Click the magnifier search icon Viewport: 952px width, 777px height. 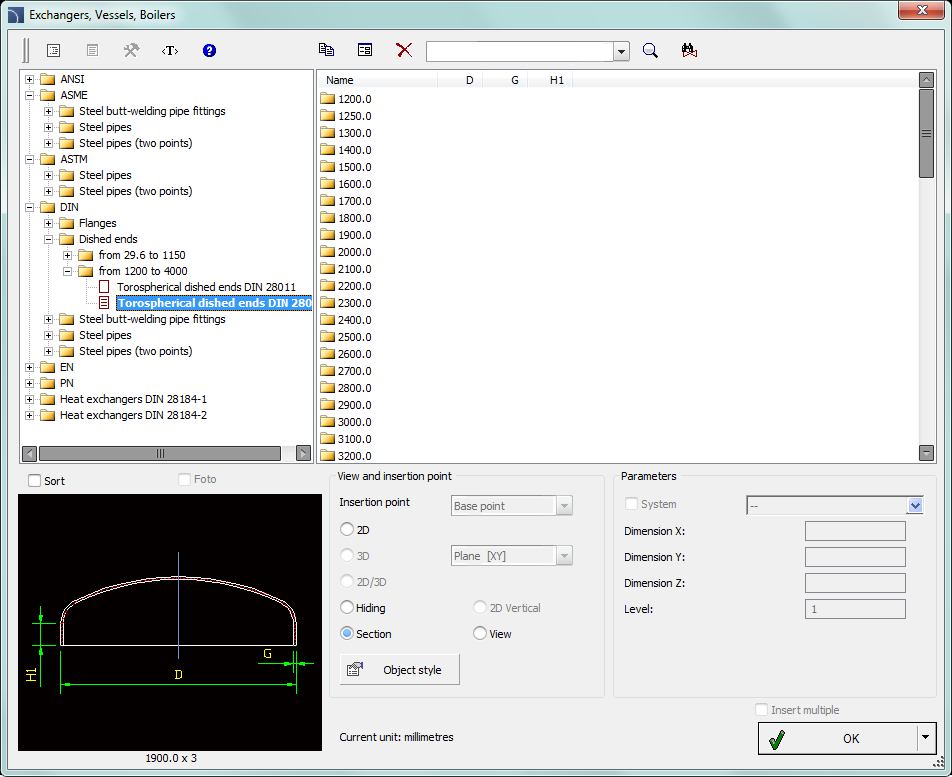click(x=650, y=50)
